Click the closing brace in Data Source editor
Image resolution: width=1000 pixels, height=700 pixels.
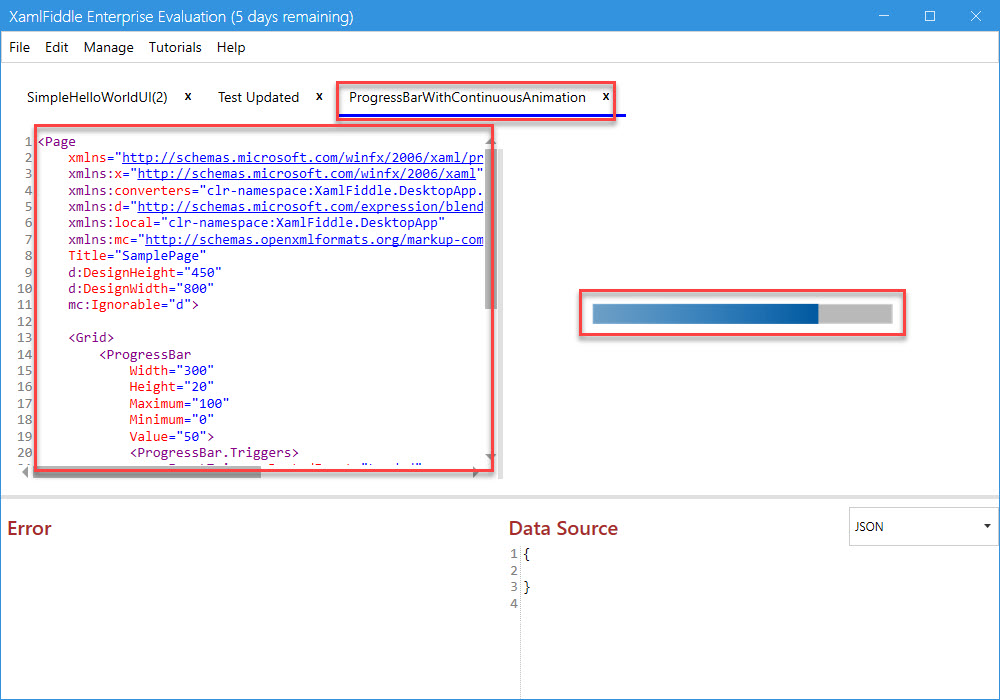tap(527, 587)
